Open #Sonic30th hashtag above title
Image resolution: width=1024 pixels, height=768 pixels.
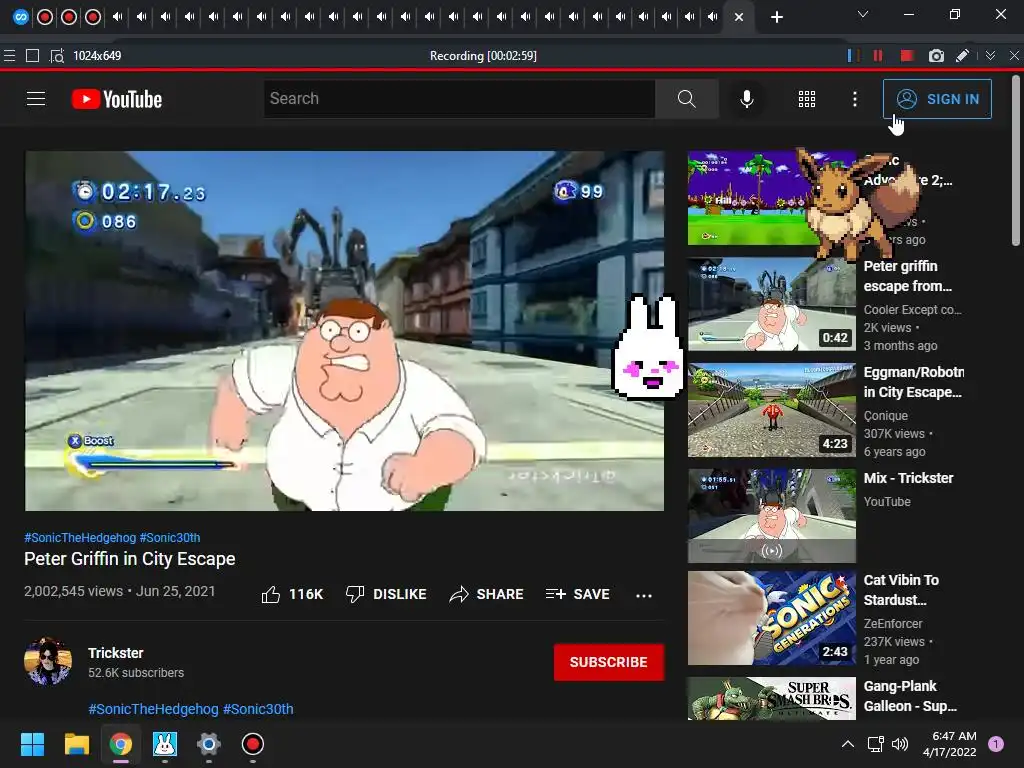coord(170,537)
